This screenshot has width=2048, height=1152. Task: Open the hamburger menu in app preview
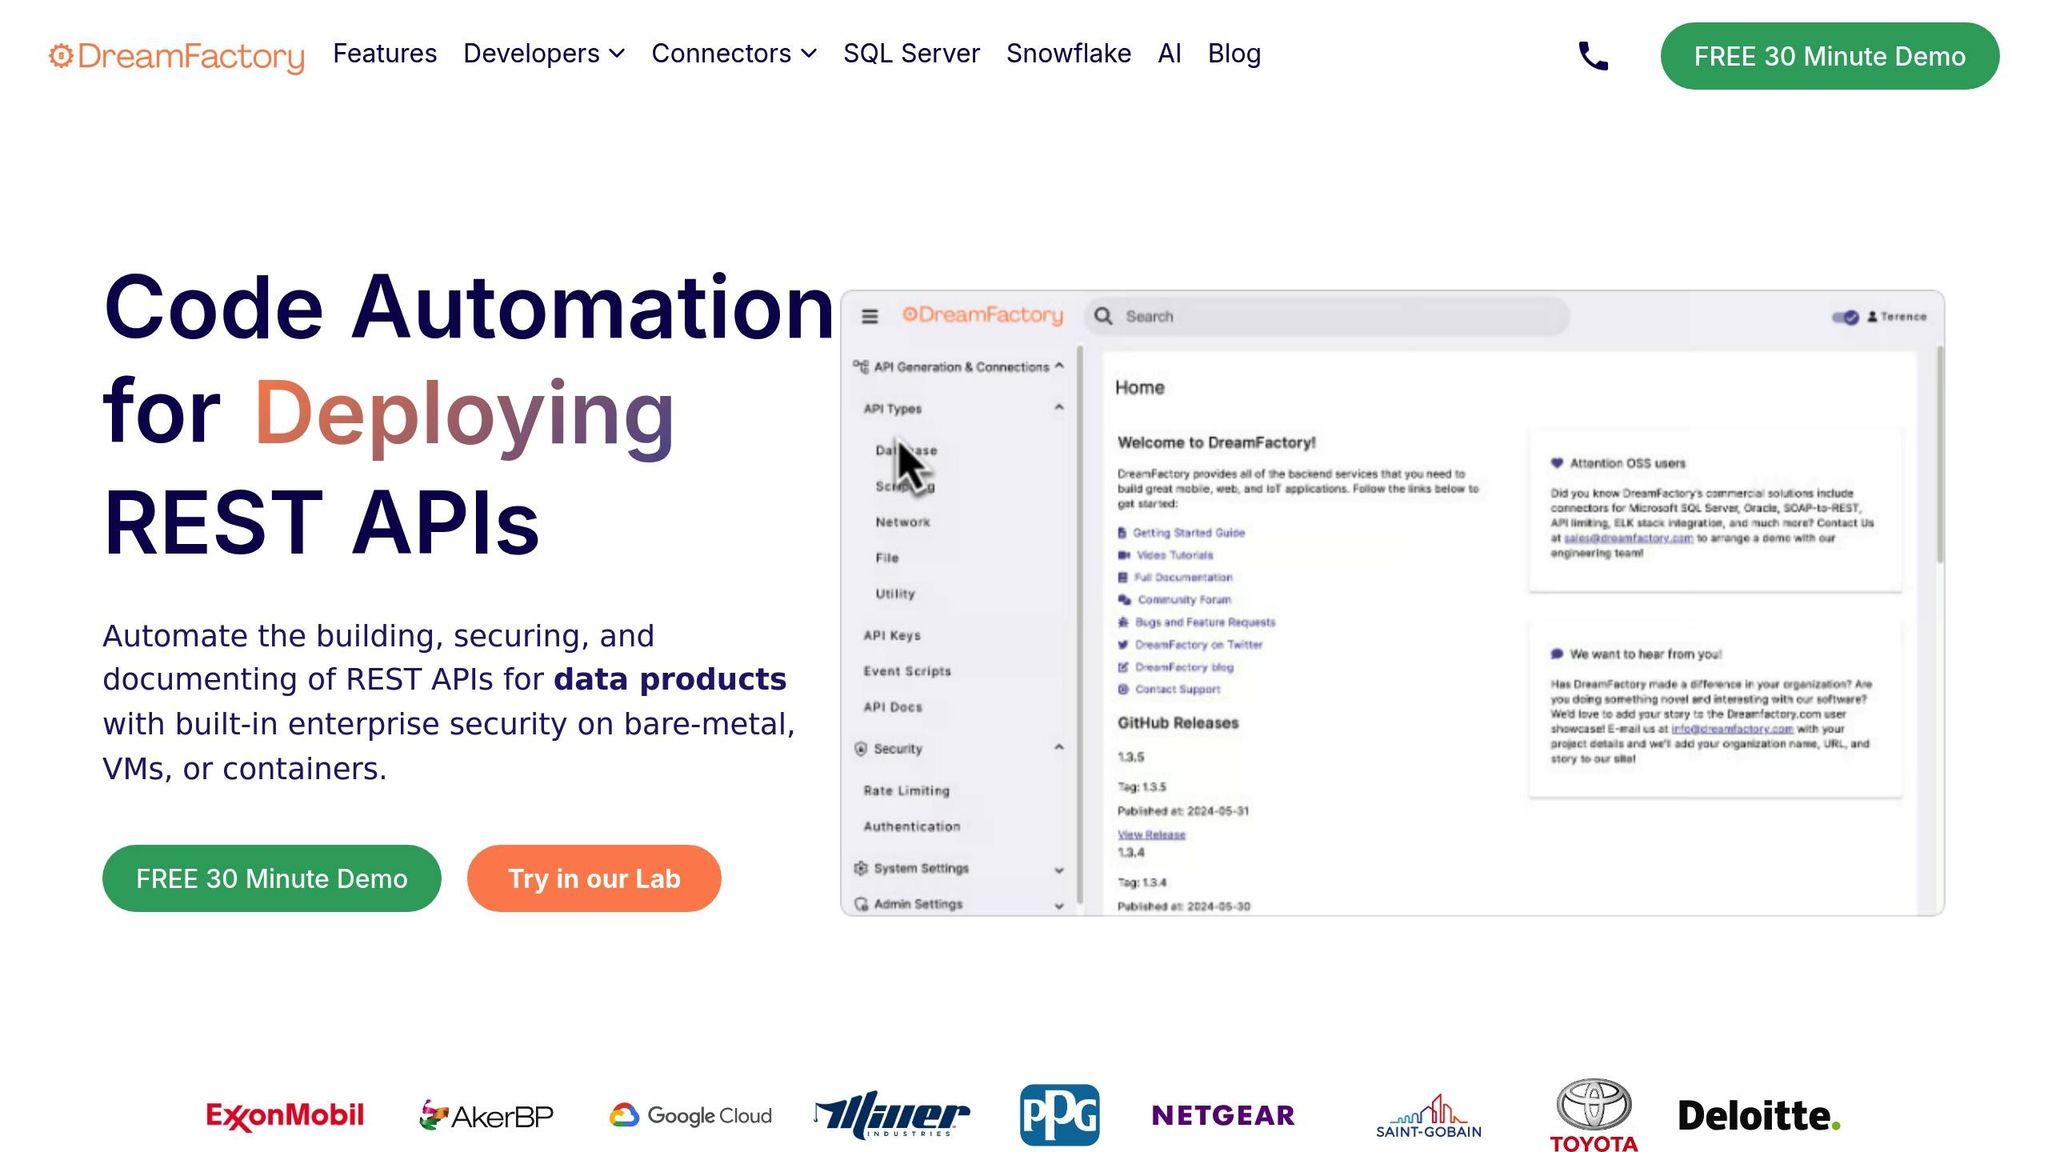coord(870,316)
